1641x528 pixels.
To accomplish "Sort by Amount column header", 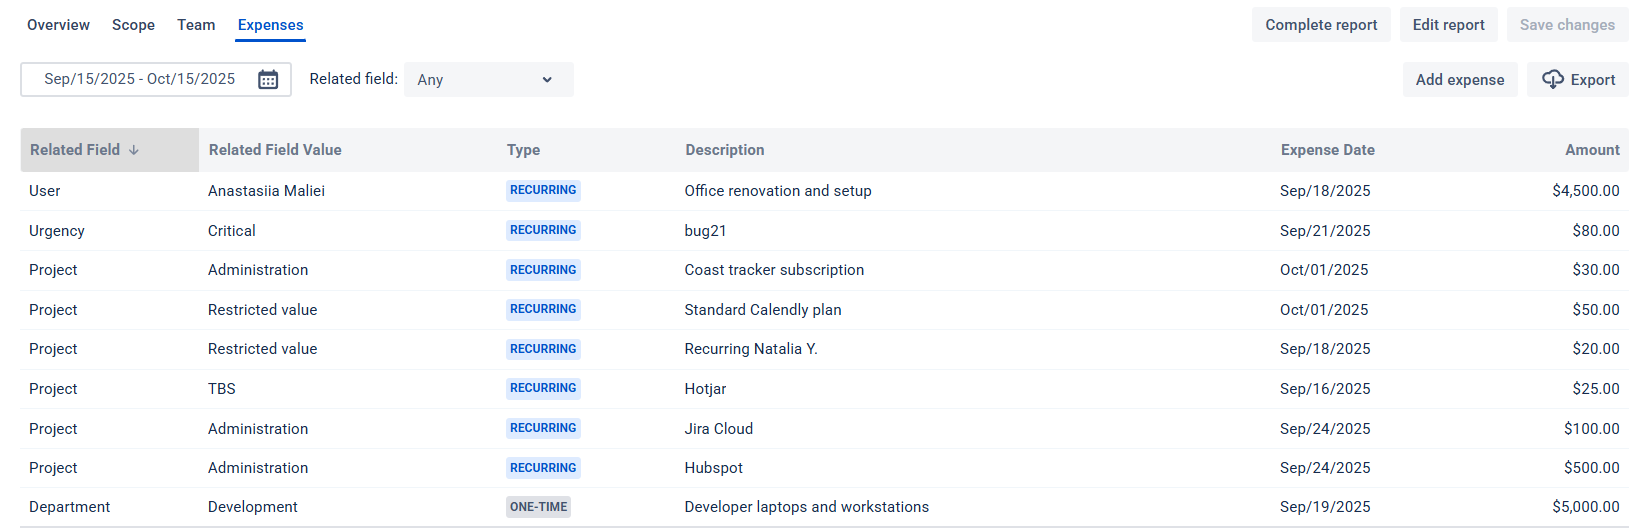I will 1592,150.
